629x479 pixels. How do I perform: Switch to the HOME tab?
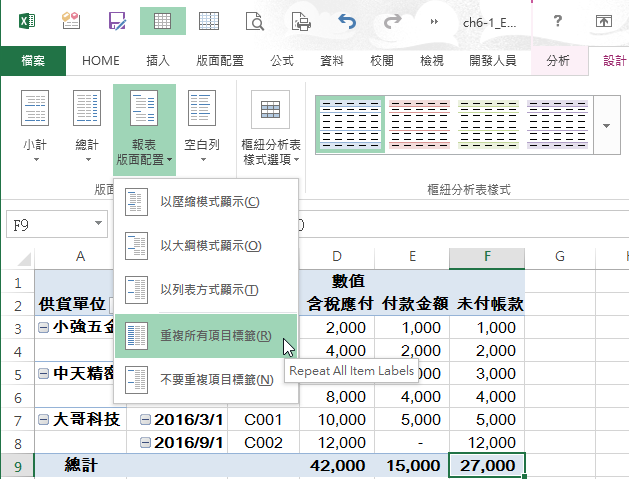(101, 61)
